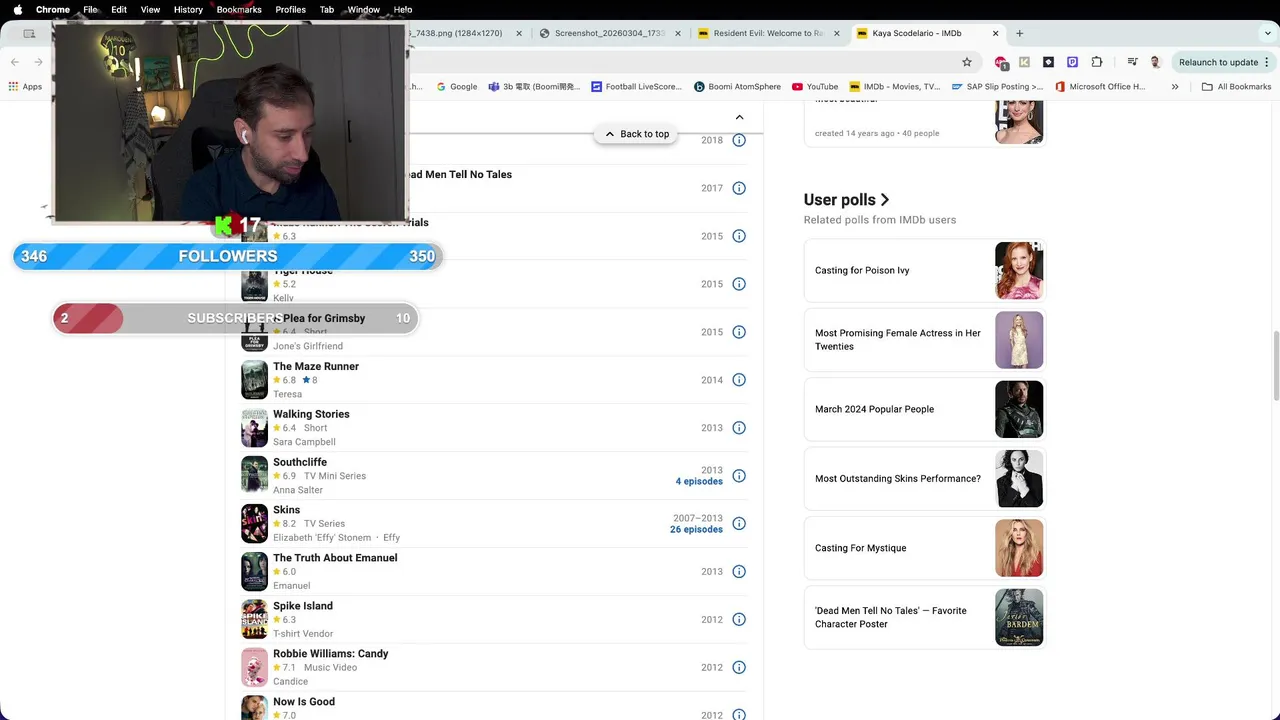
Task: Show hidden bookmarks overflow chevron
Action: click(x=1175, y=87)
